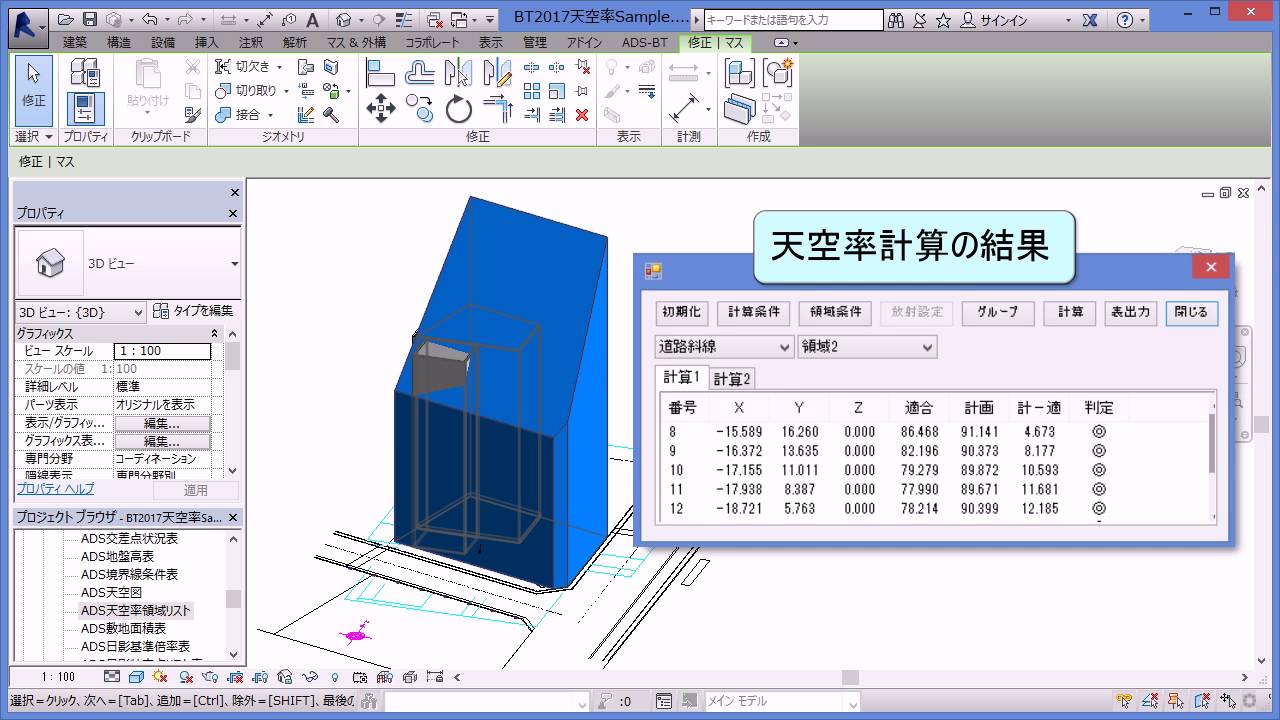Open the 解析 ribbon tab
Viewport: 1280px width, 720px height.
(x=295, y=43)
